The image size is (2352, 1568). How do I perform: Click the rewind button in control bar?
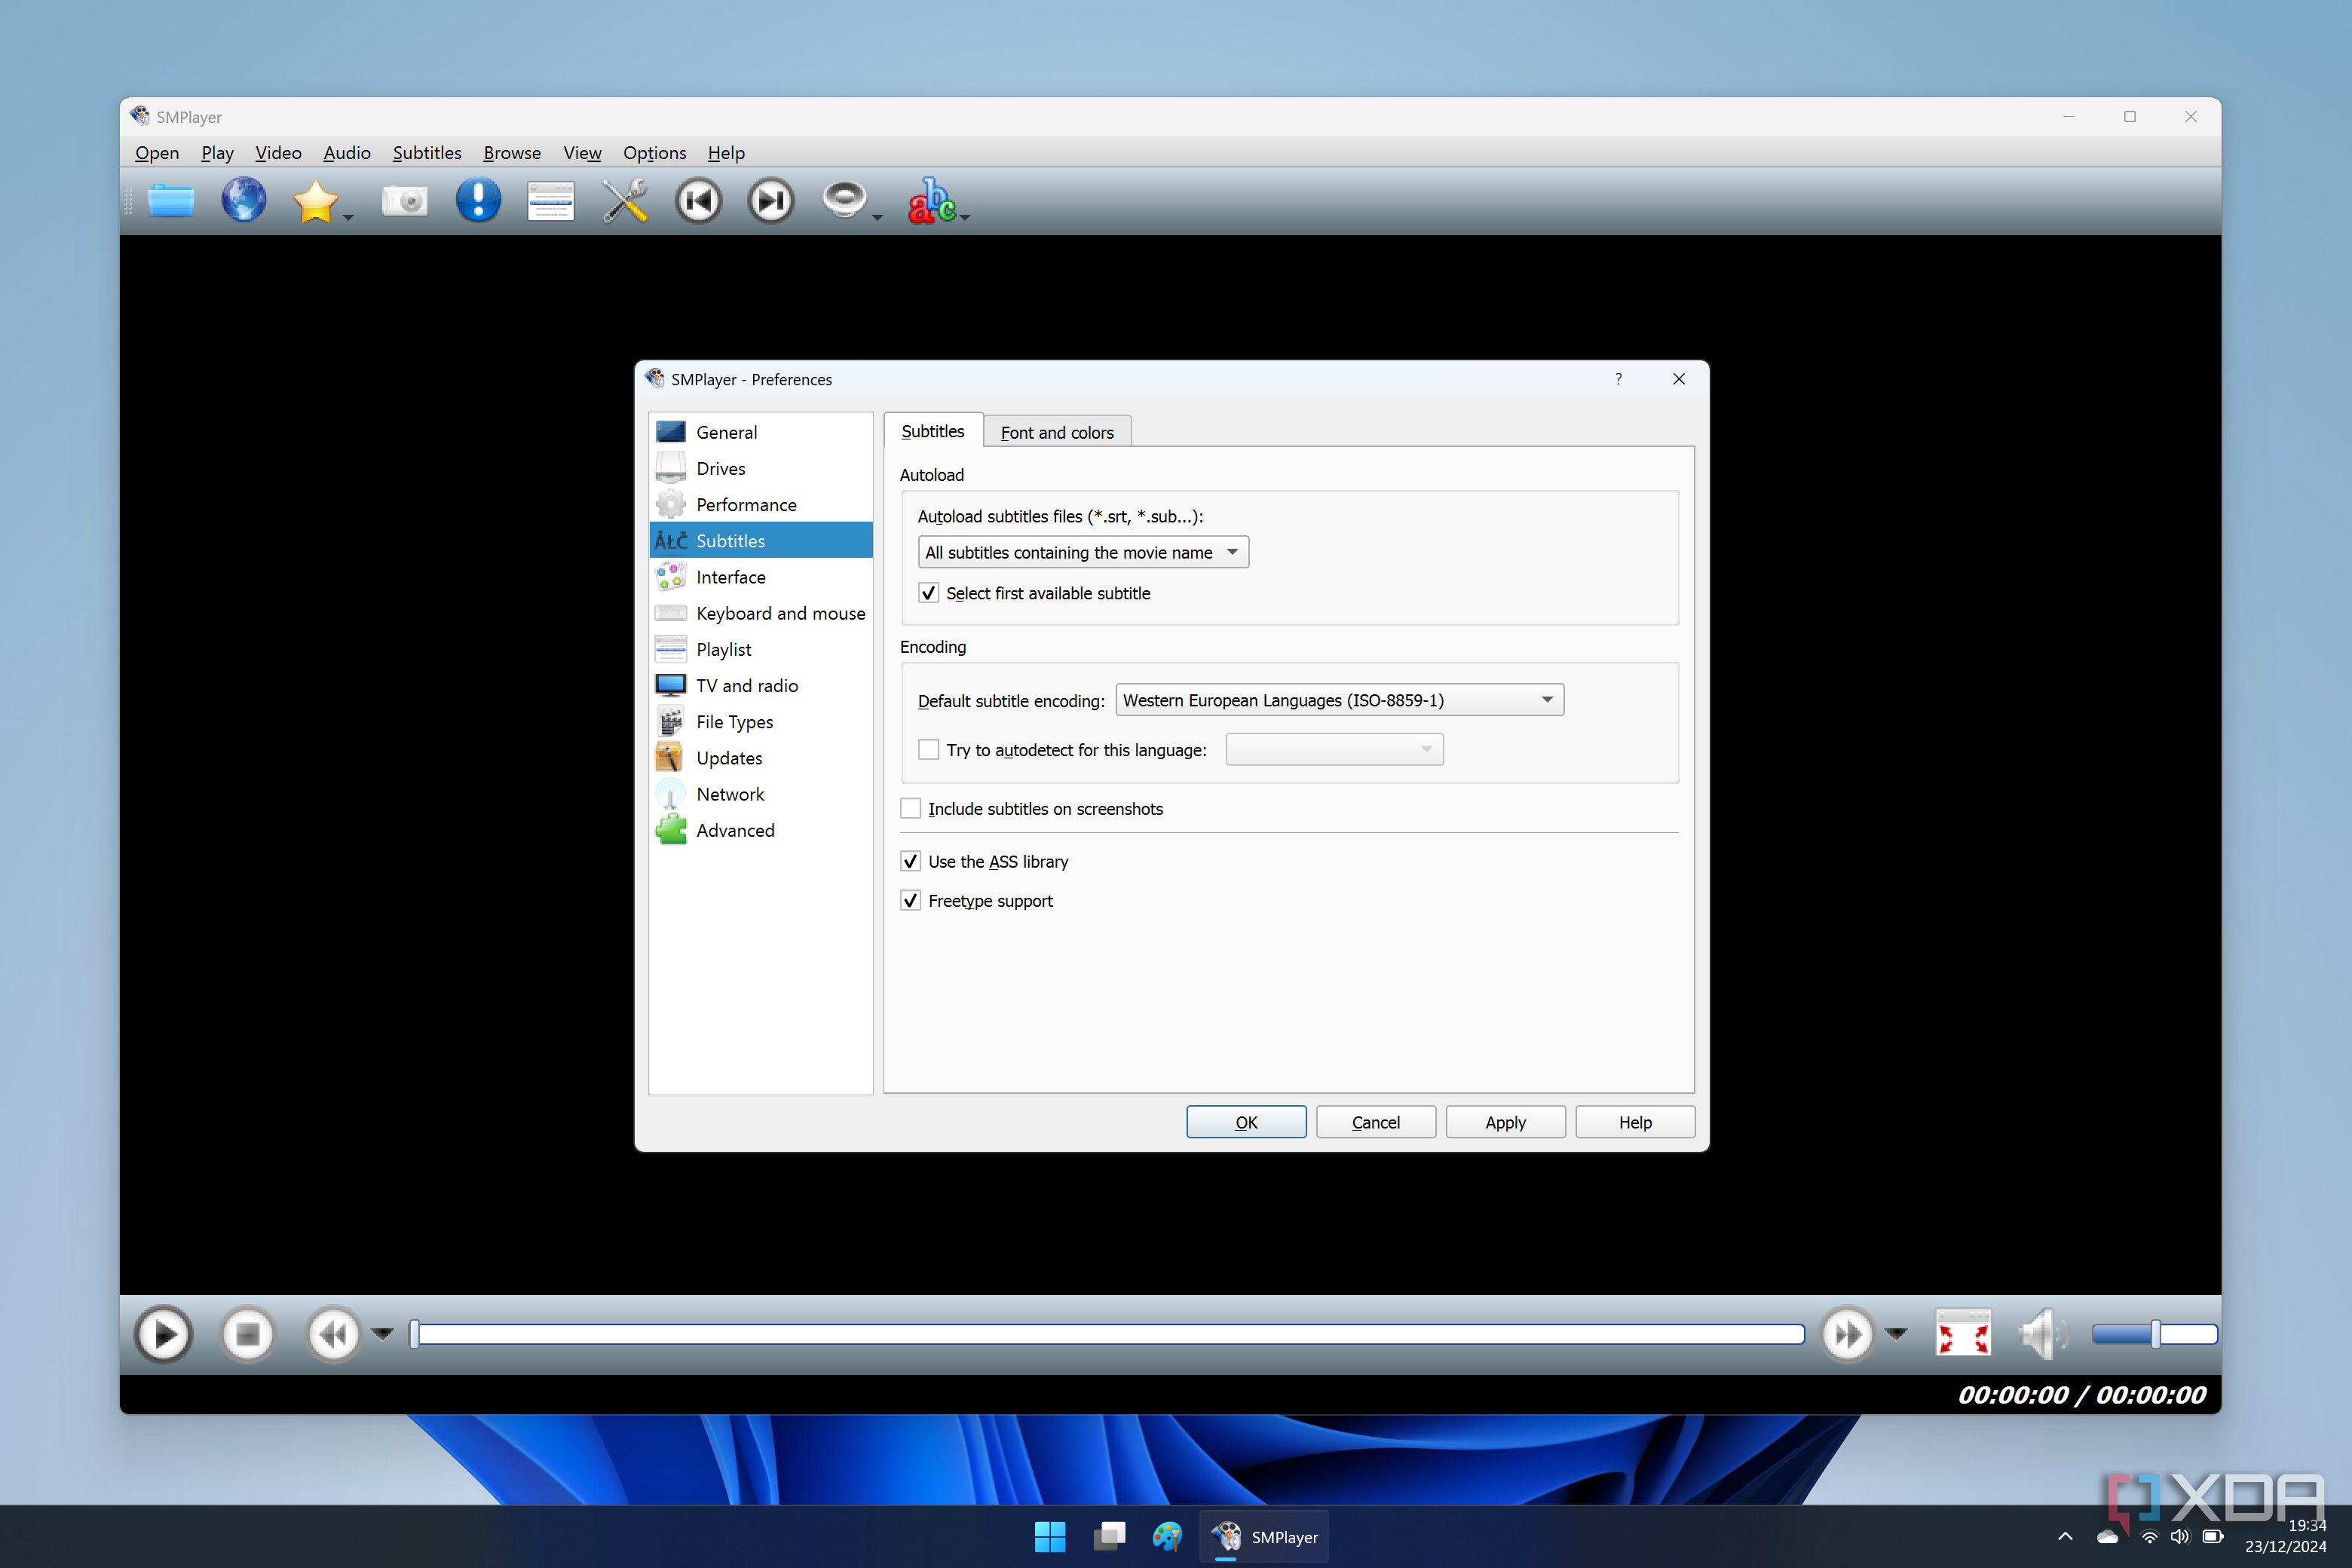(x=333, y=1334)
